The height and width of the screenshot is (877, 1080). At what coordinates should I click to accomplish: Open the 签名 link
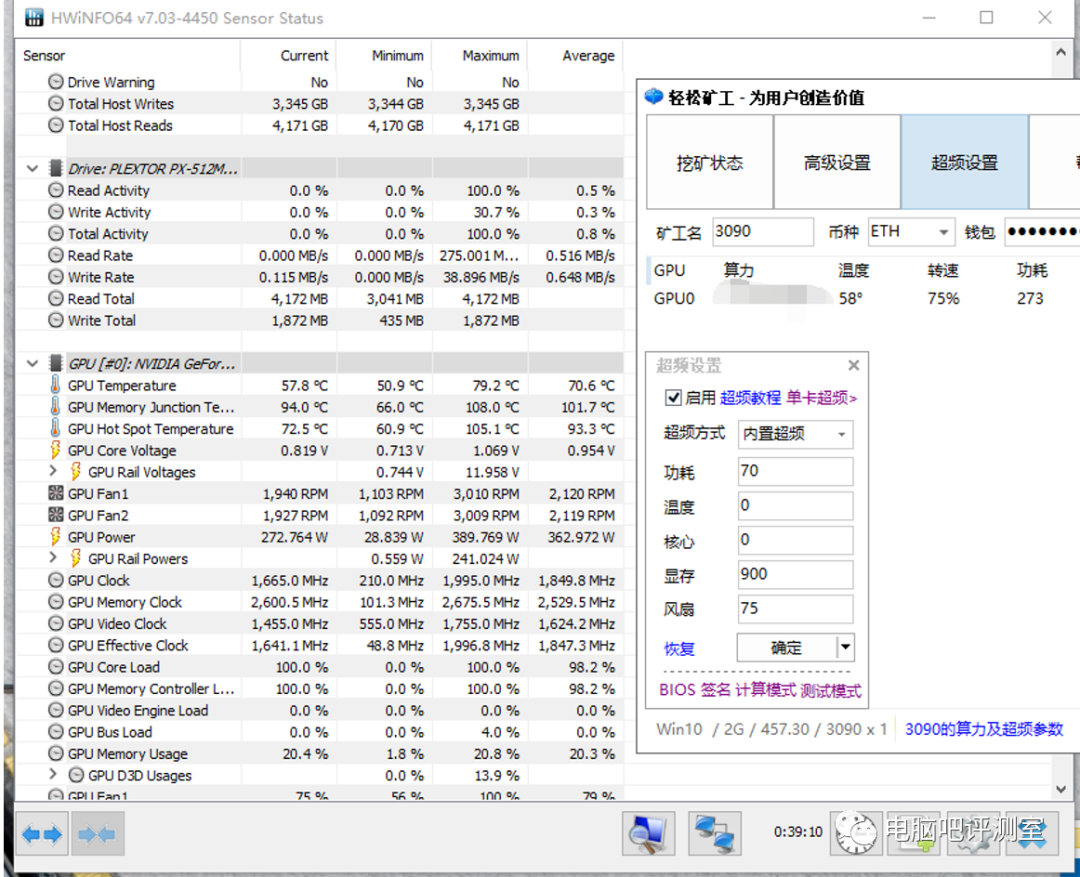point(715,690)
